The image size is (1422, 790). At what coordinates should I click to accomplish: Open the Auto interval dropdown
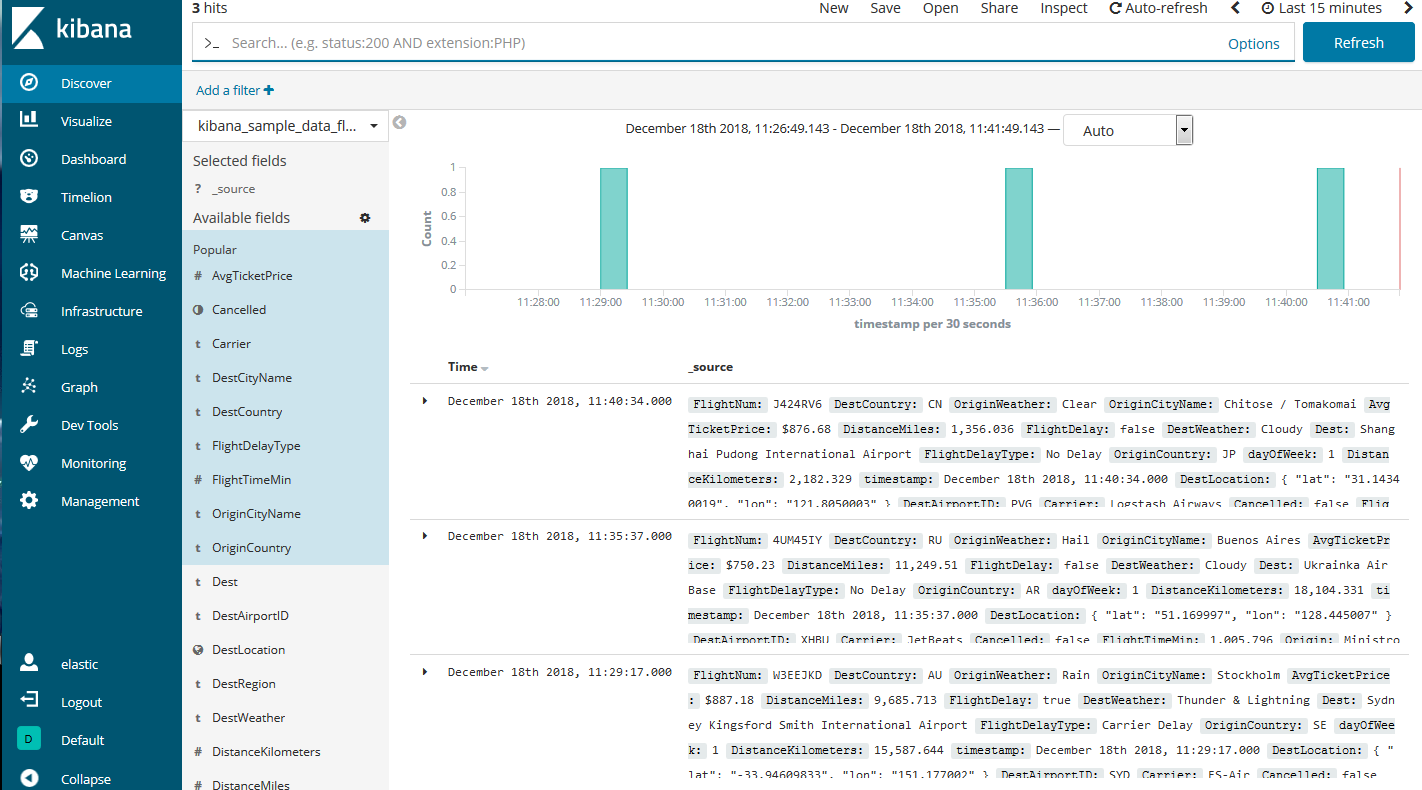point(1128,130)
